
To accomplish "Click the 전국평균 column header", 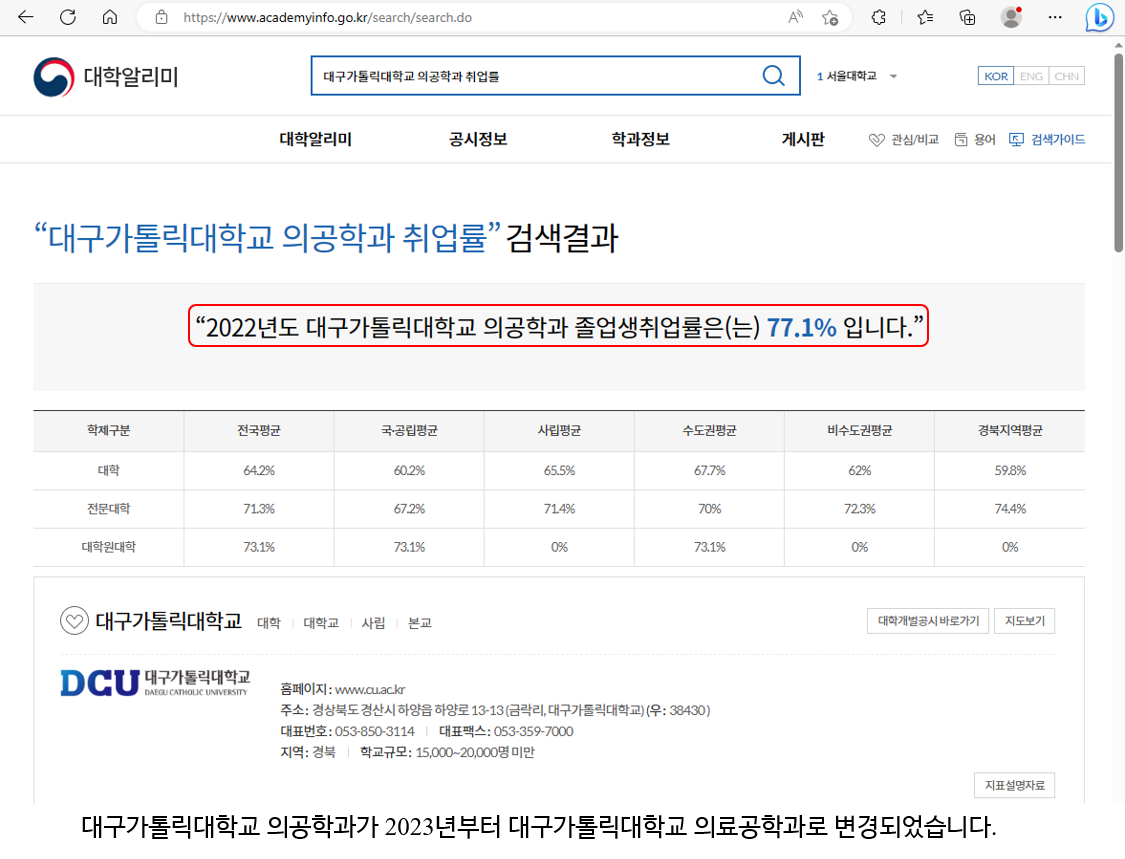I will coord(259,431).
